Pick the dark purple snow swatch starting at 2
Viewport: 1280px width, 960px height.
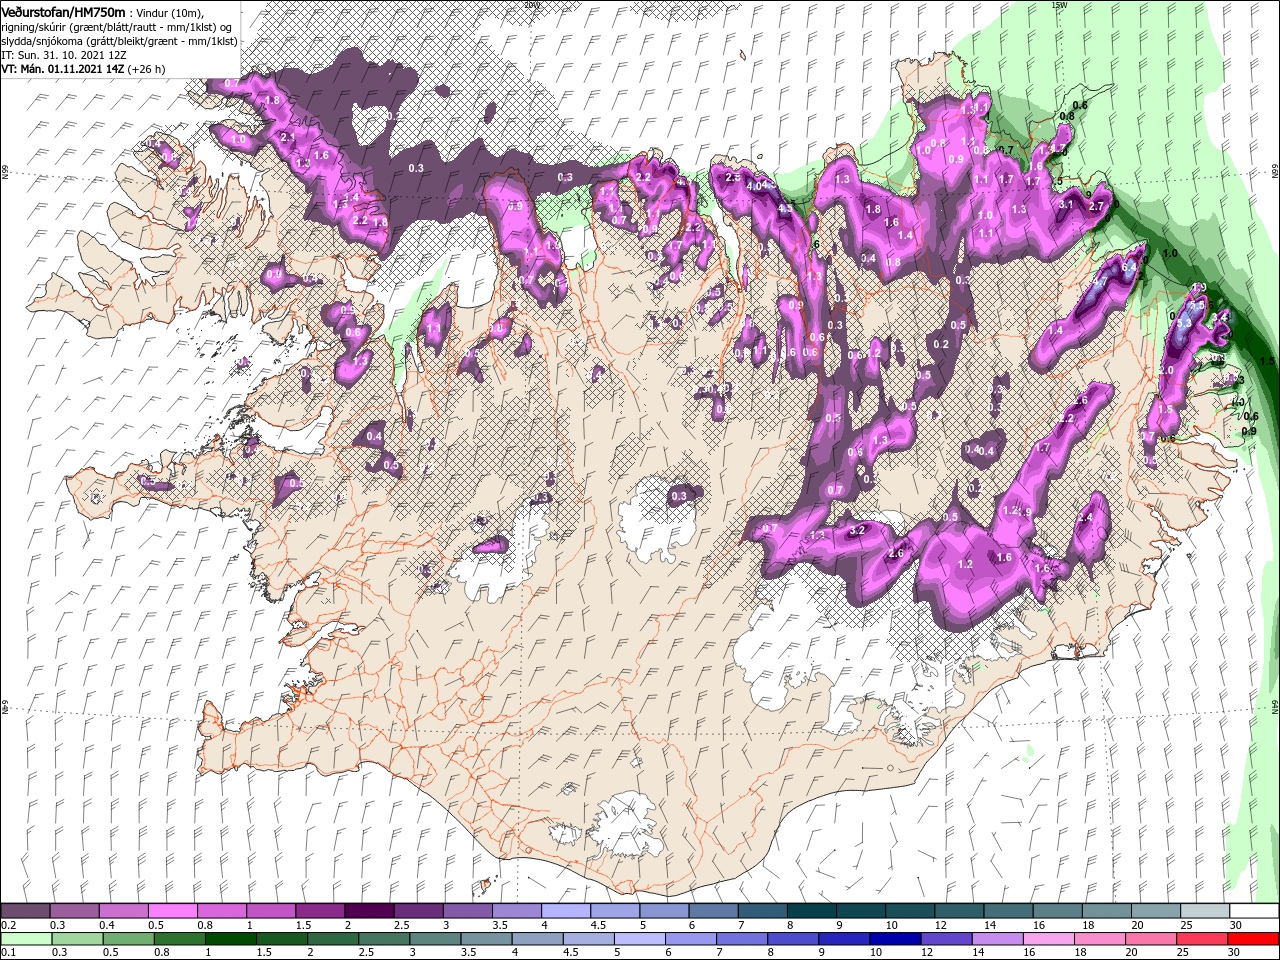point(368,911)
